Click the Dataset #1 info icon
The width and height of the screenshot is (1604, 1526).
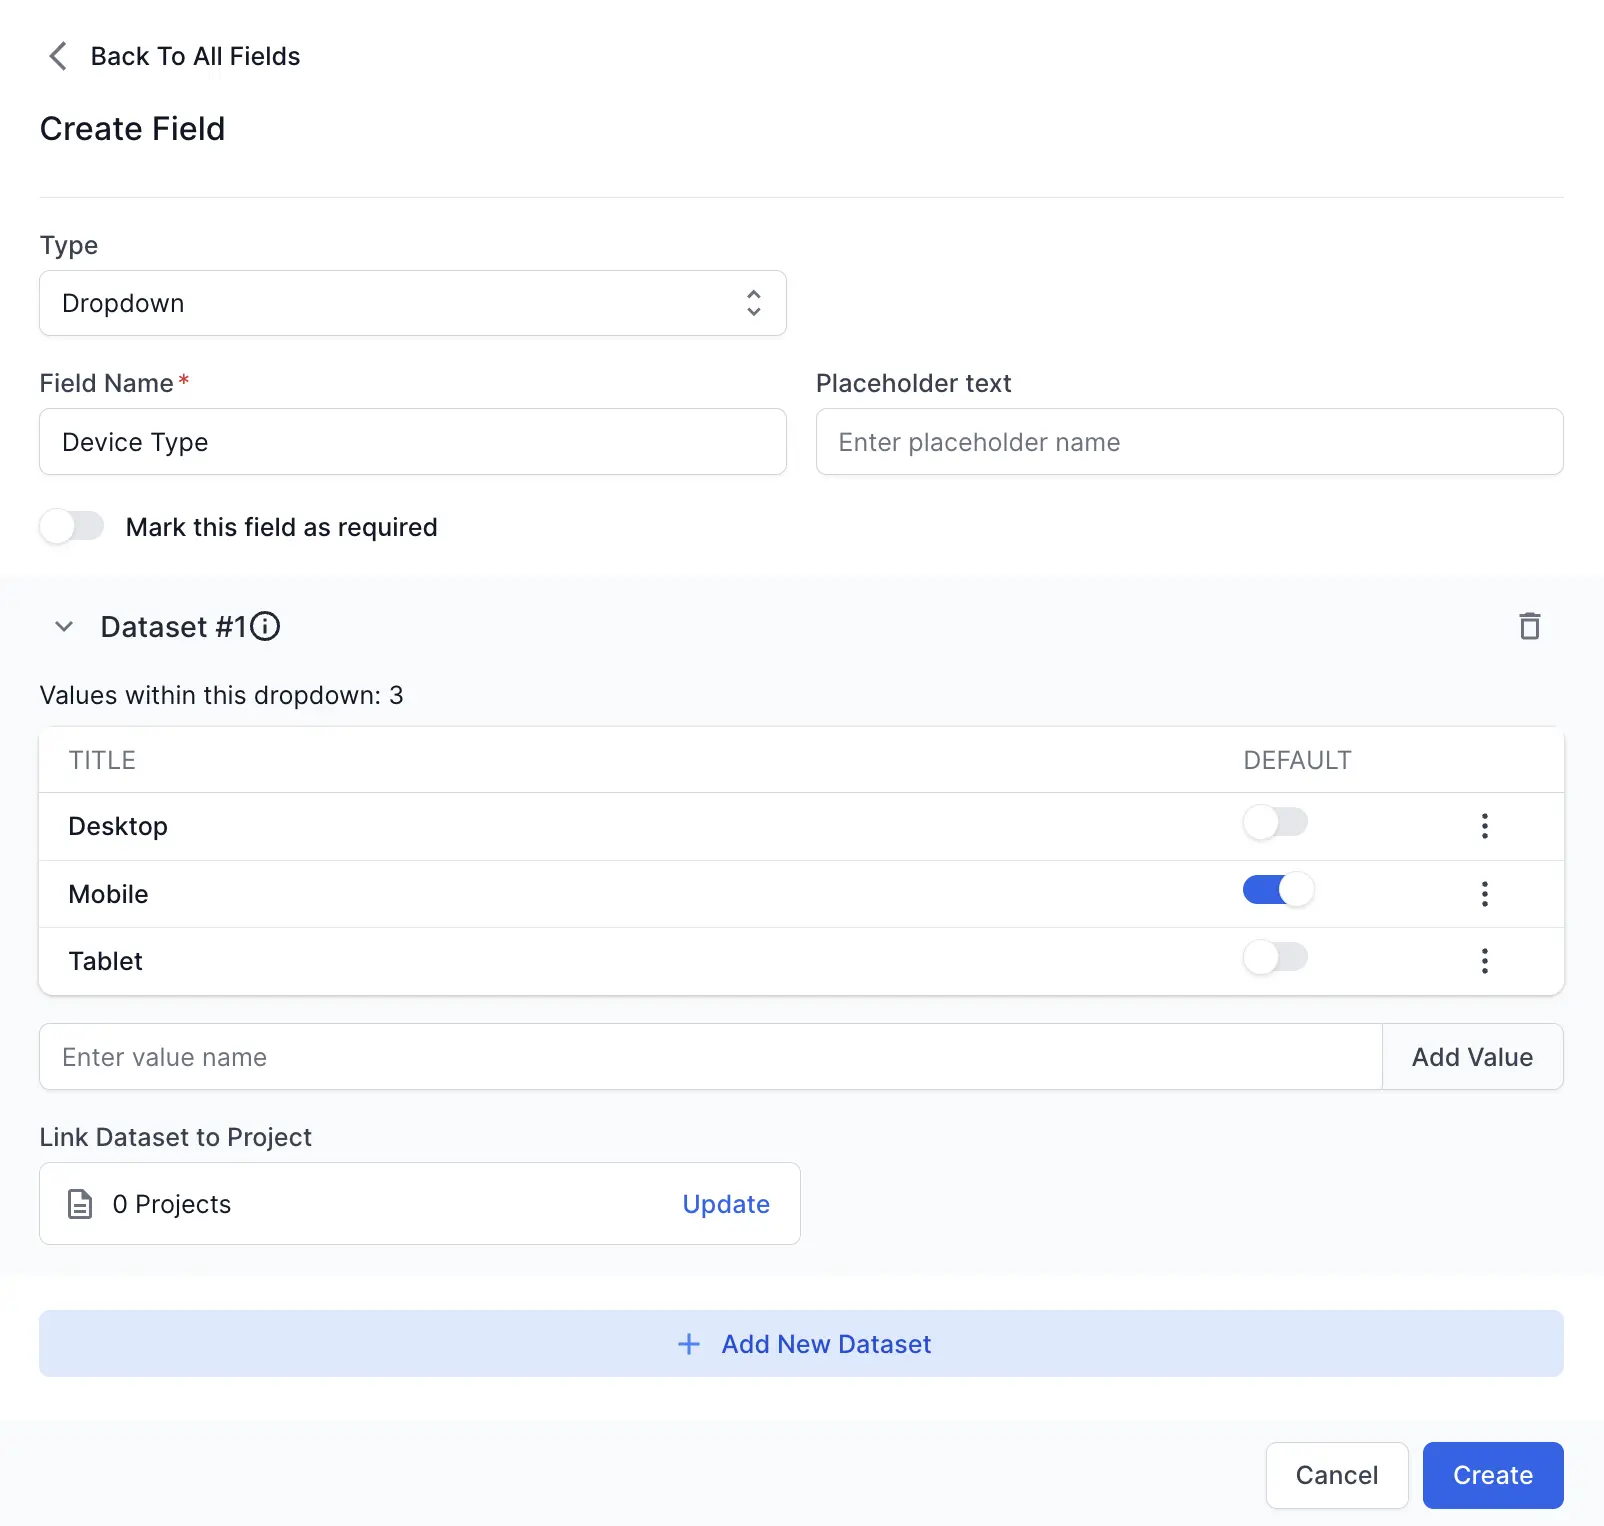click(x=265, y=626)
